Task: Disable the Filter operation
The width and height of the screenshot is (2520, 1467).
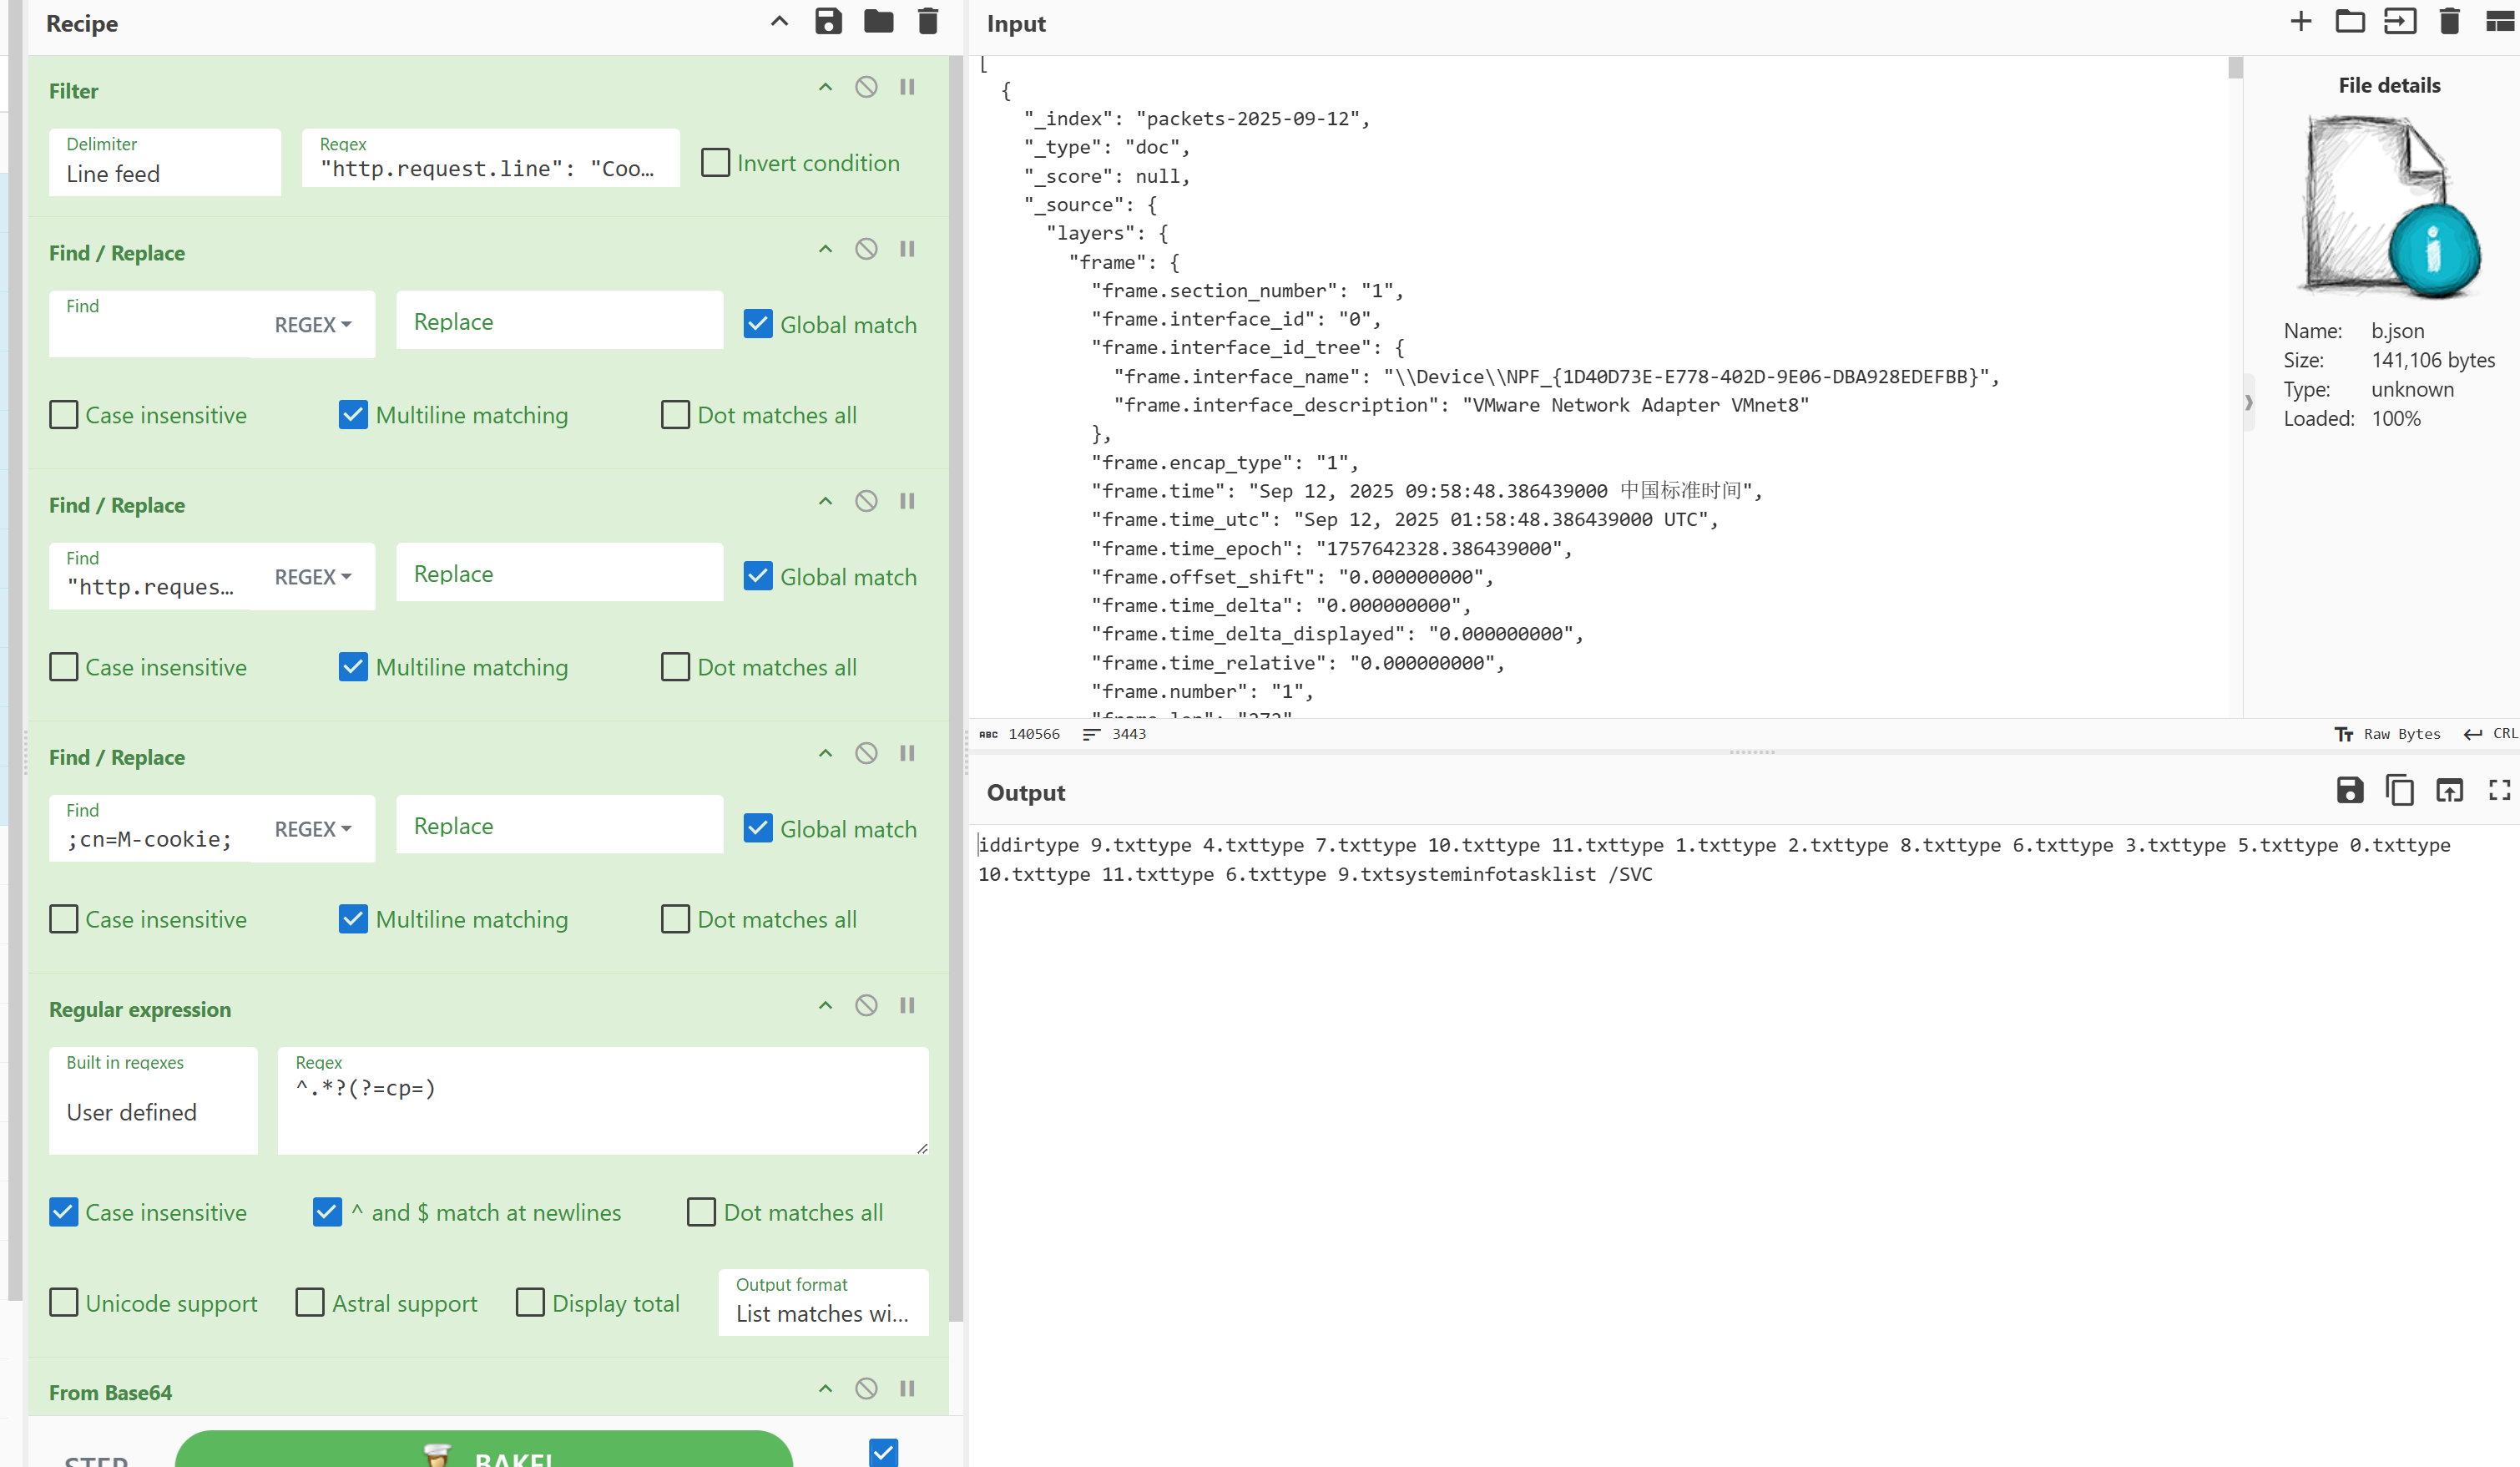Action: [866, 87]
